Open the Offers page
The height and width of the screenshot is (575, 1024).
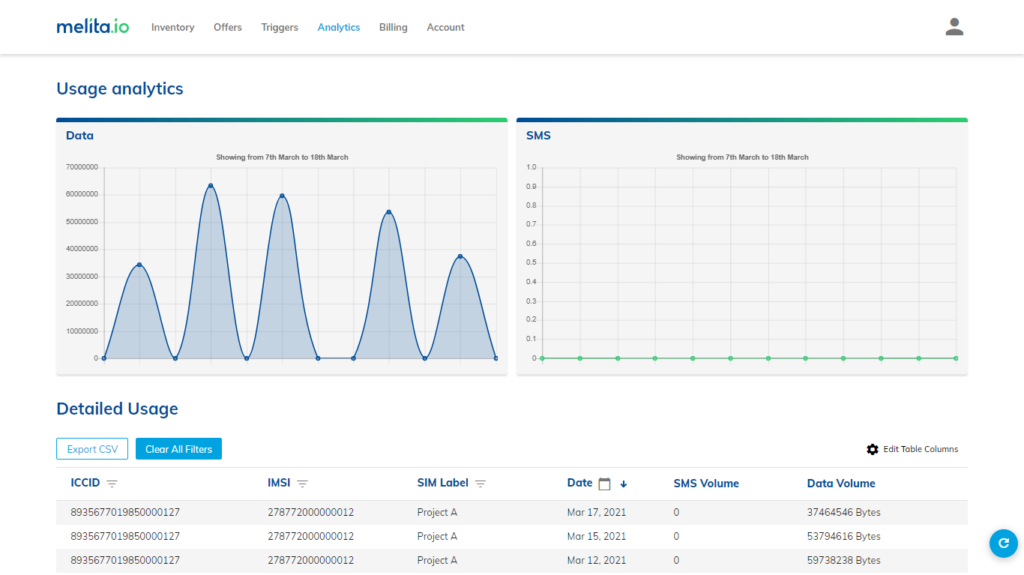(x=227, y=27)
